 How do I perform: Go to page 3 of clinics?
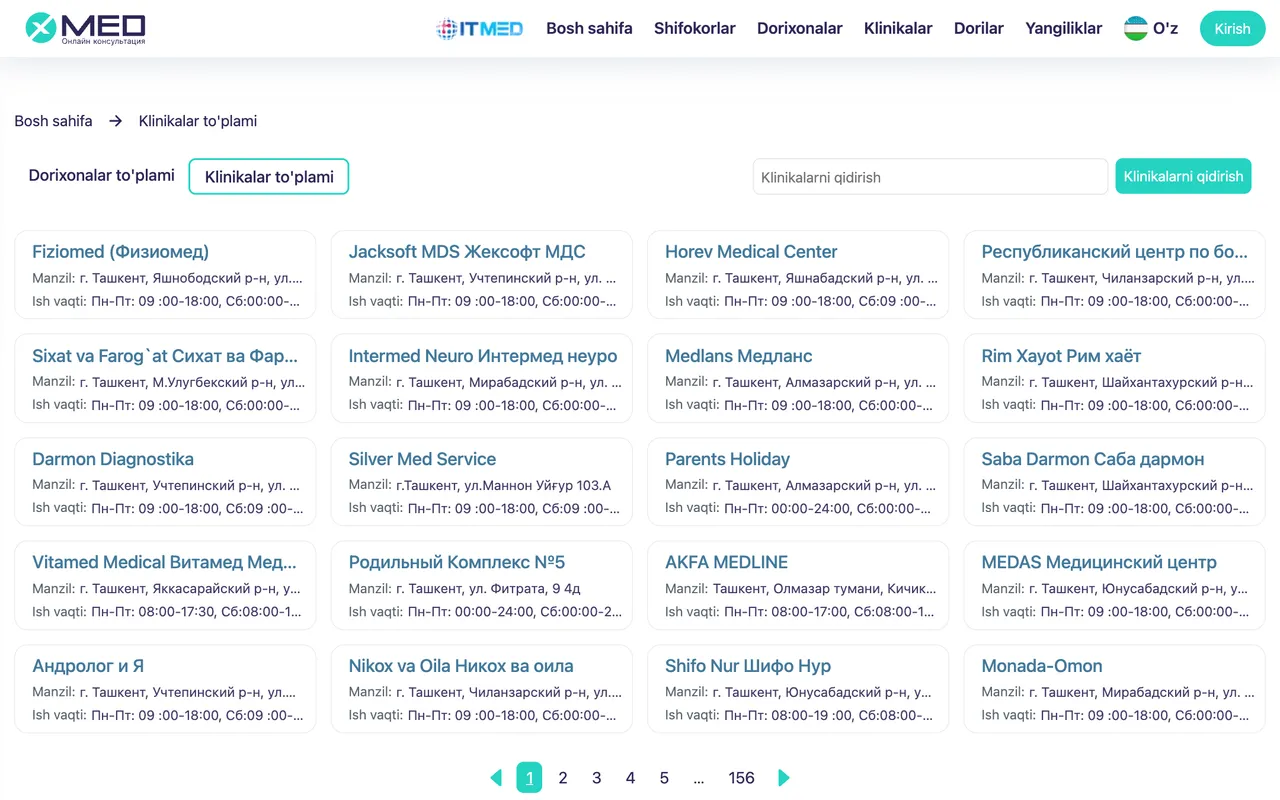tap(597, 778)
